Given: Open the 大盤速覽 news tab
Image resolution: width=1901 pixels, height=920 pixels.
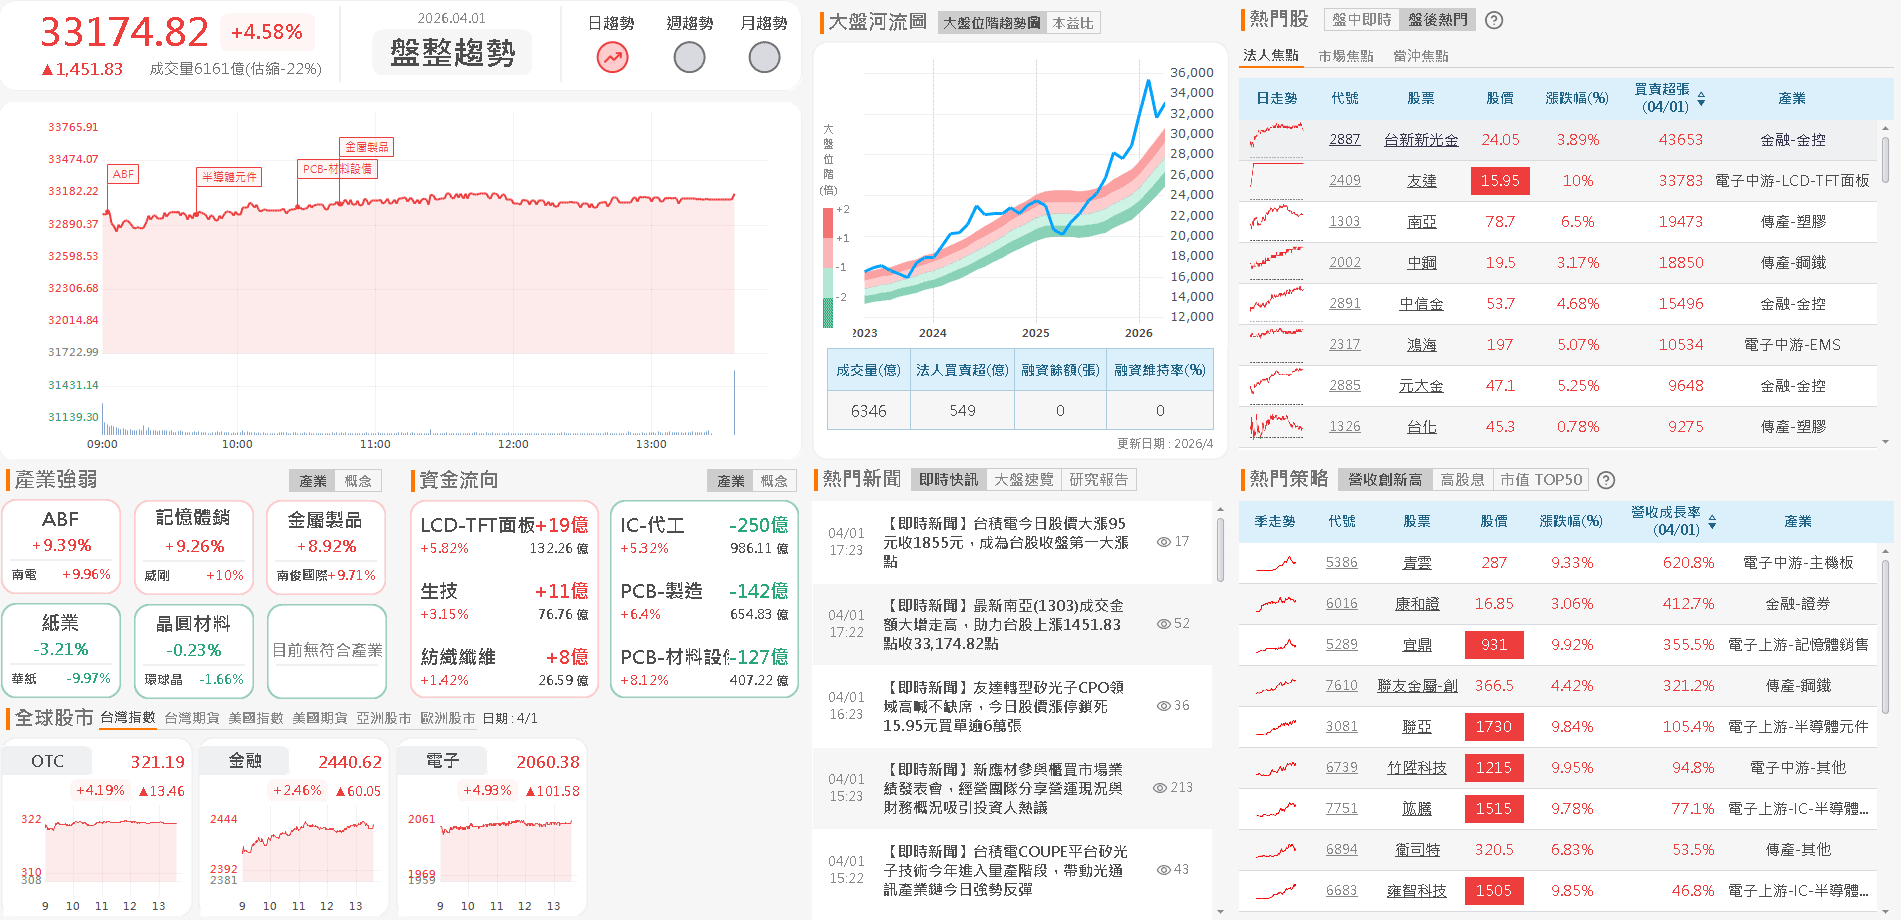Looking at the screenshot, I should coord(1023,480).
